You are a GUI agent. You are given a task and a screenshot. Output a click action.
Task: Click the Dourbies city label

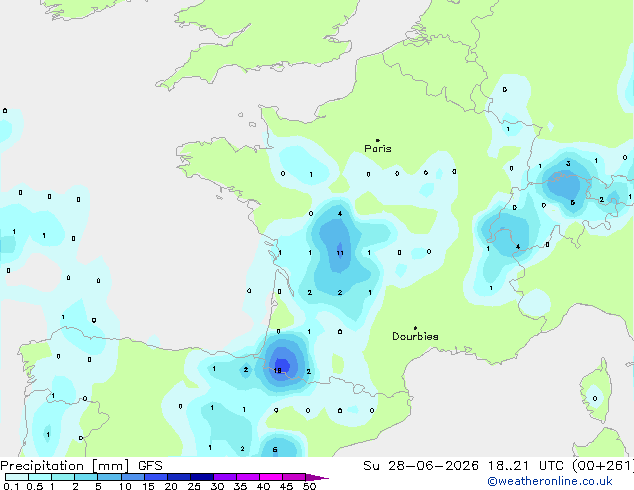click(x=415, y=336)
